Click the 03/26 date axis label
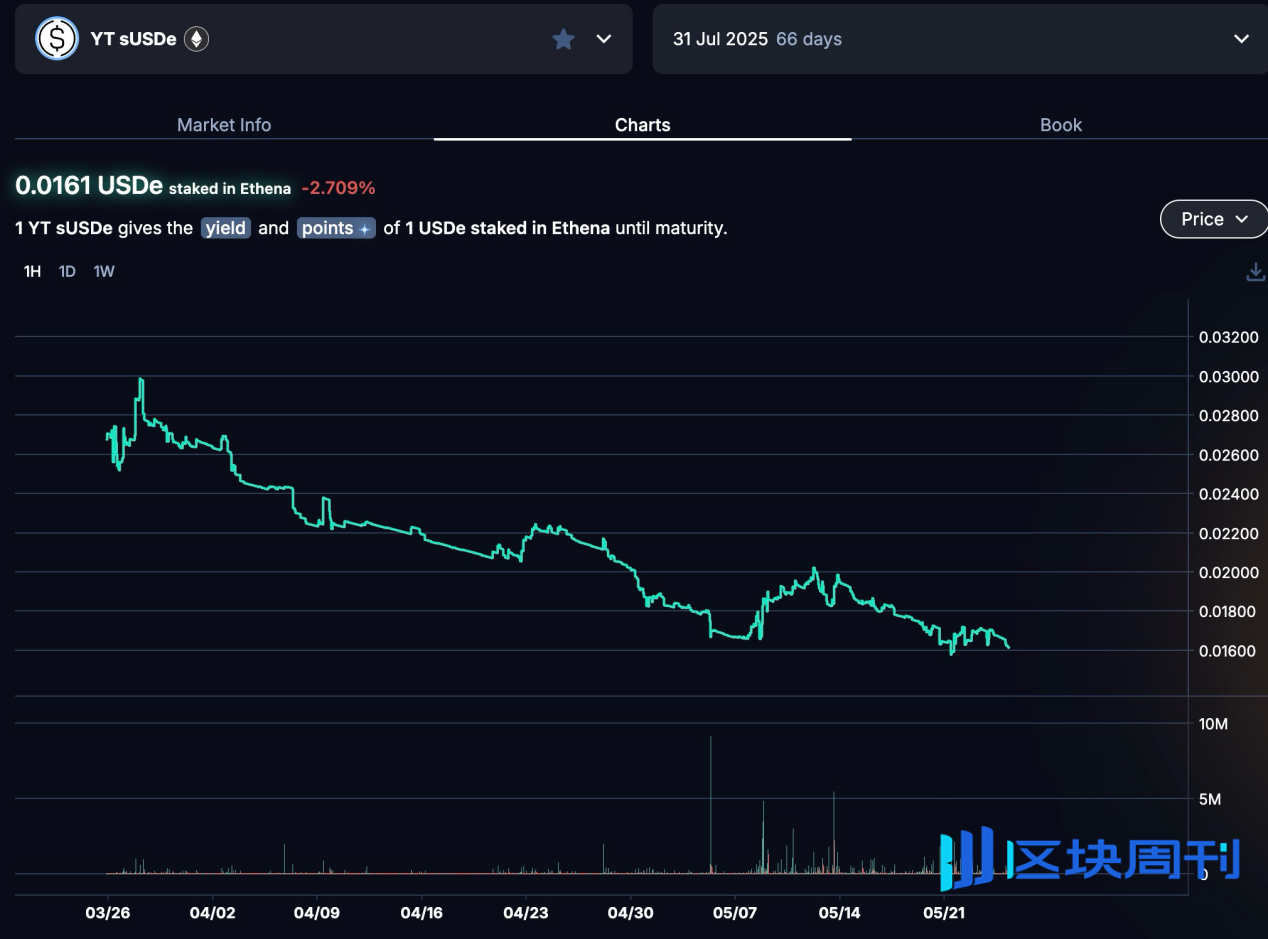The height and width of the screenshot is (939, 1268). 107,913
